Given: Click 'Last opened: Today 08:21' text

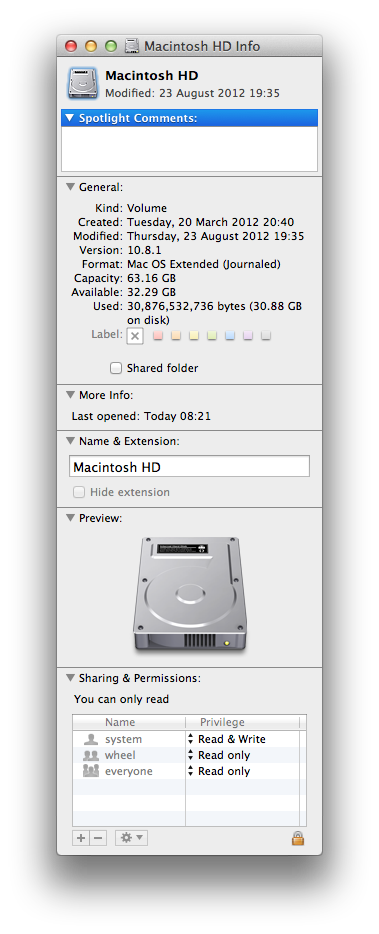Looking at the screenshot, I should pos(141,416).
